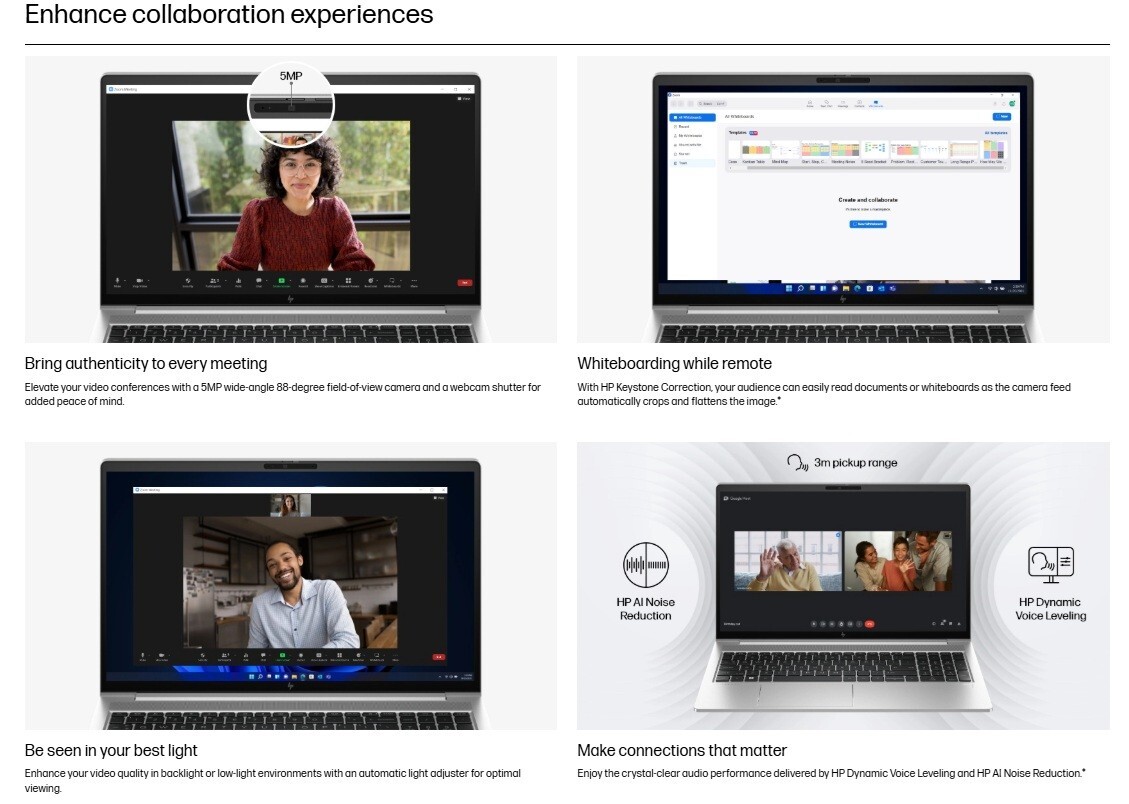Click the Whiteboarding while remote title
This screenshot has width=1129, height=804.
(674, 363)
